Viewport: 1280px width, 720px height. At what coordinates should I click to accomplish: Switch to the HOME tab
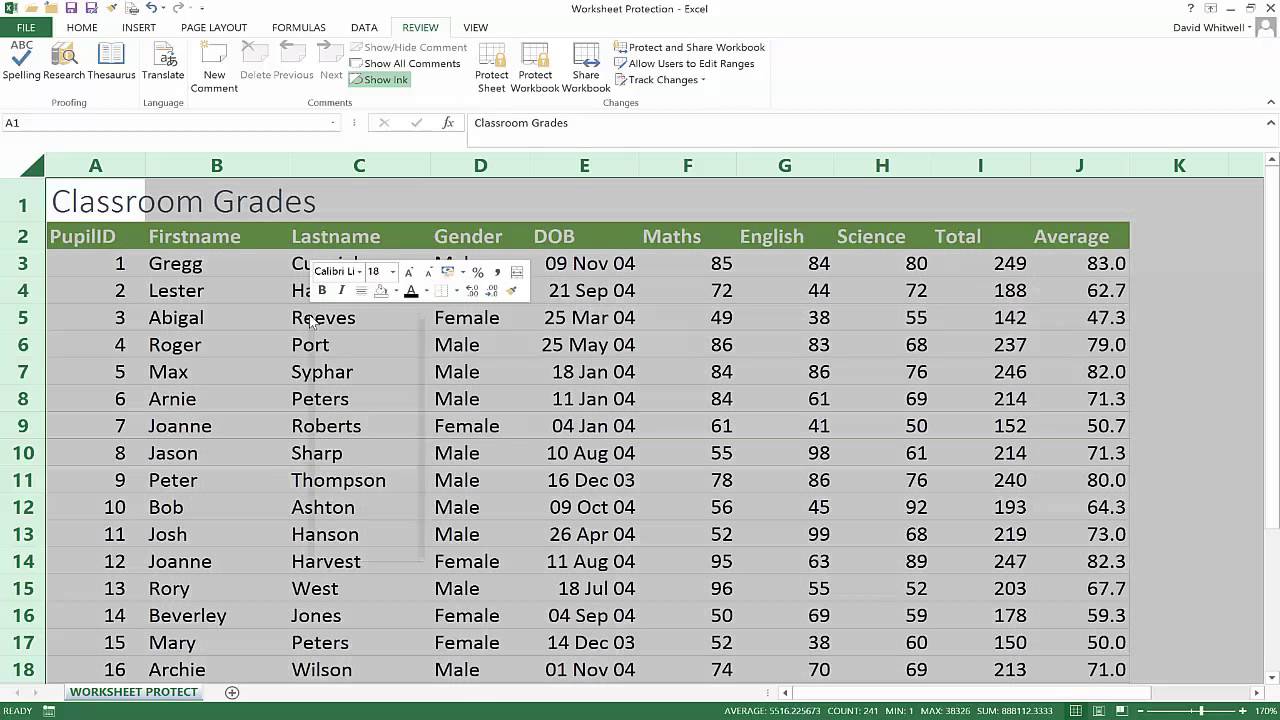82,28
